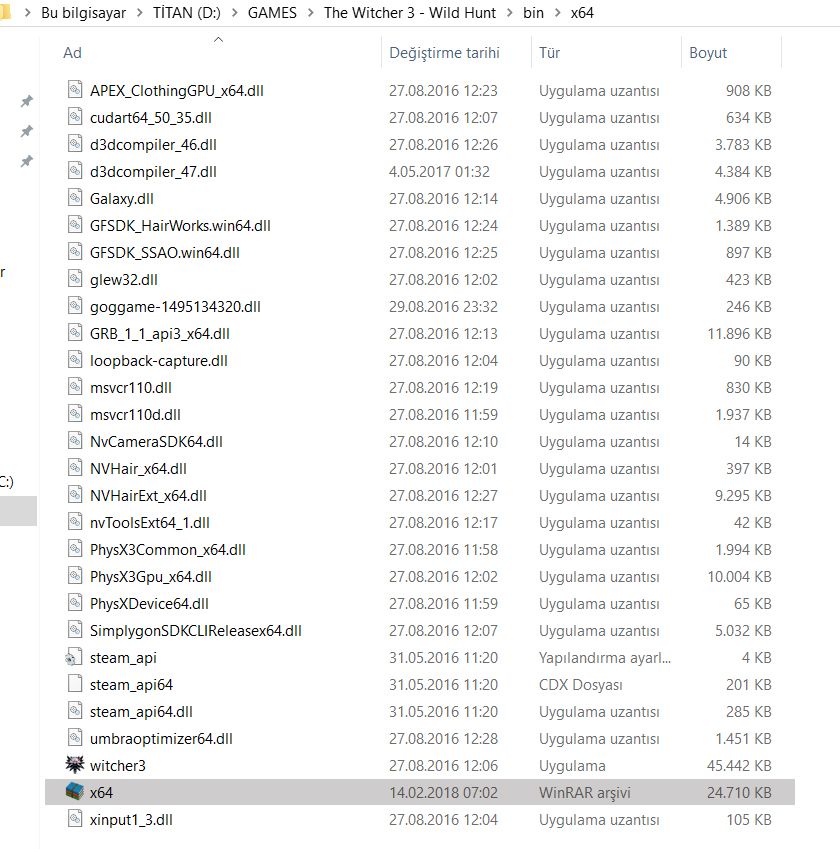Click the d3dcompiler_47.dll file icon
The width and height of the screenshot is (840, 849).
click(x=75, y=171)
